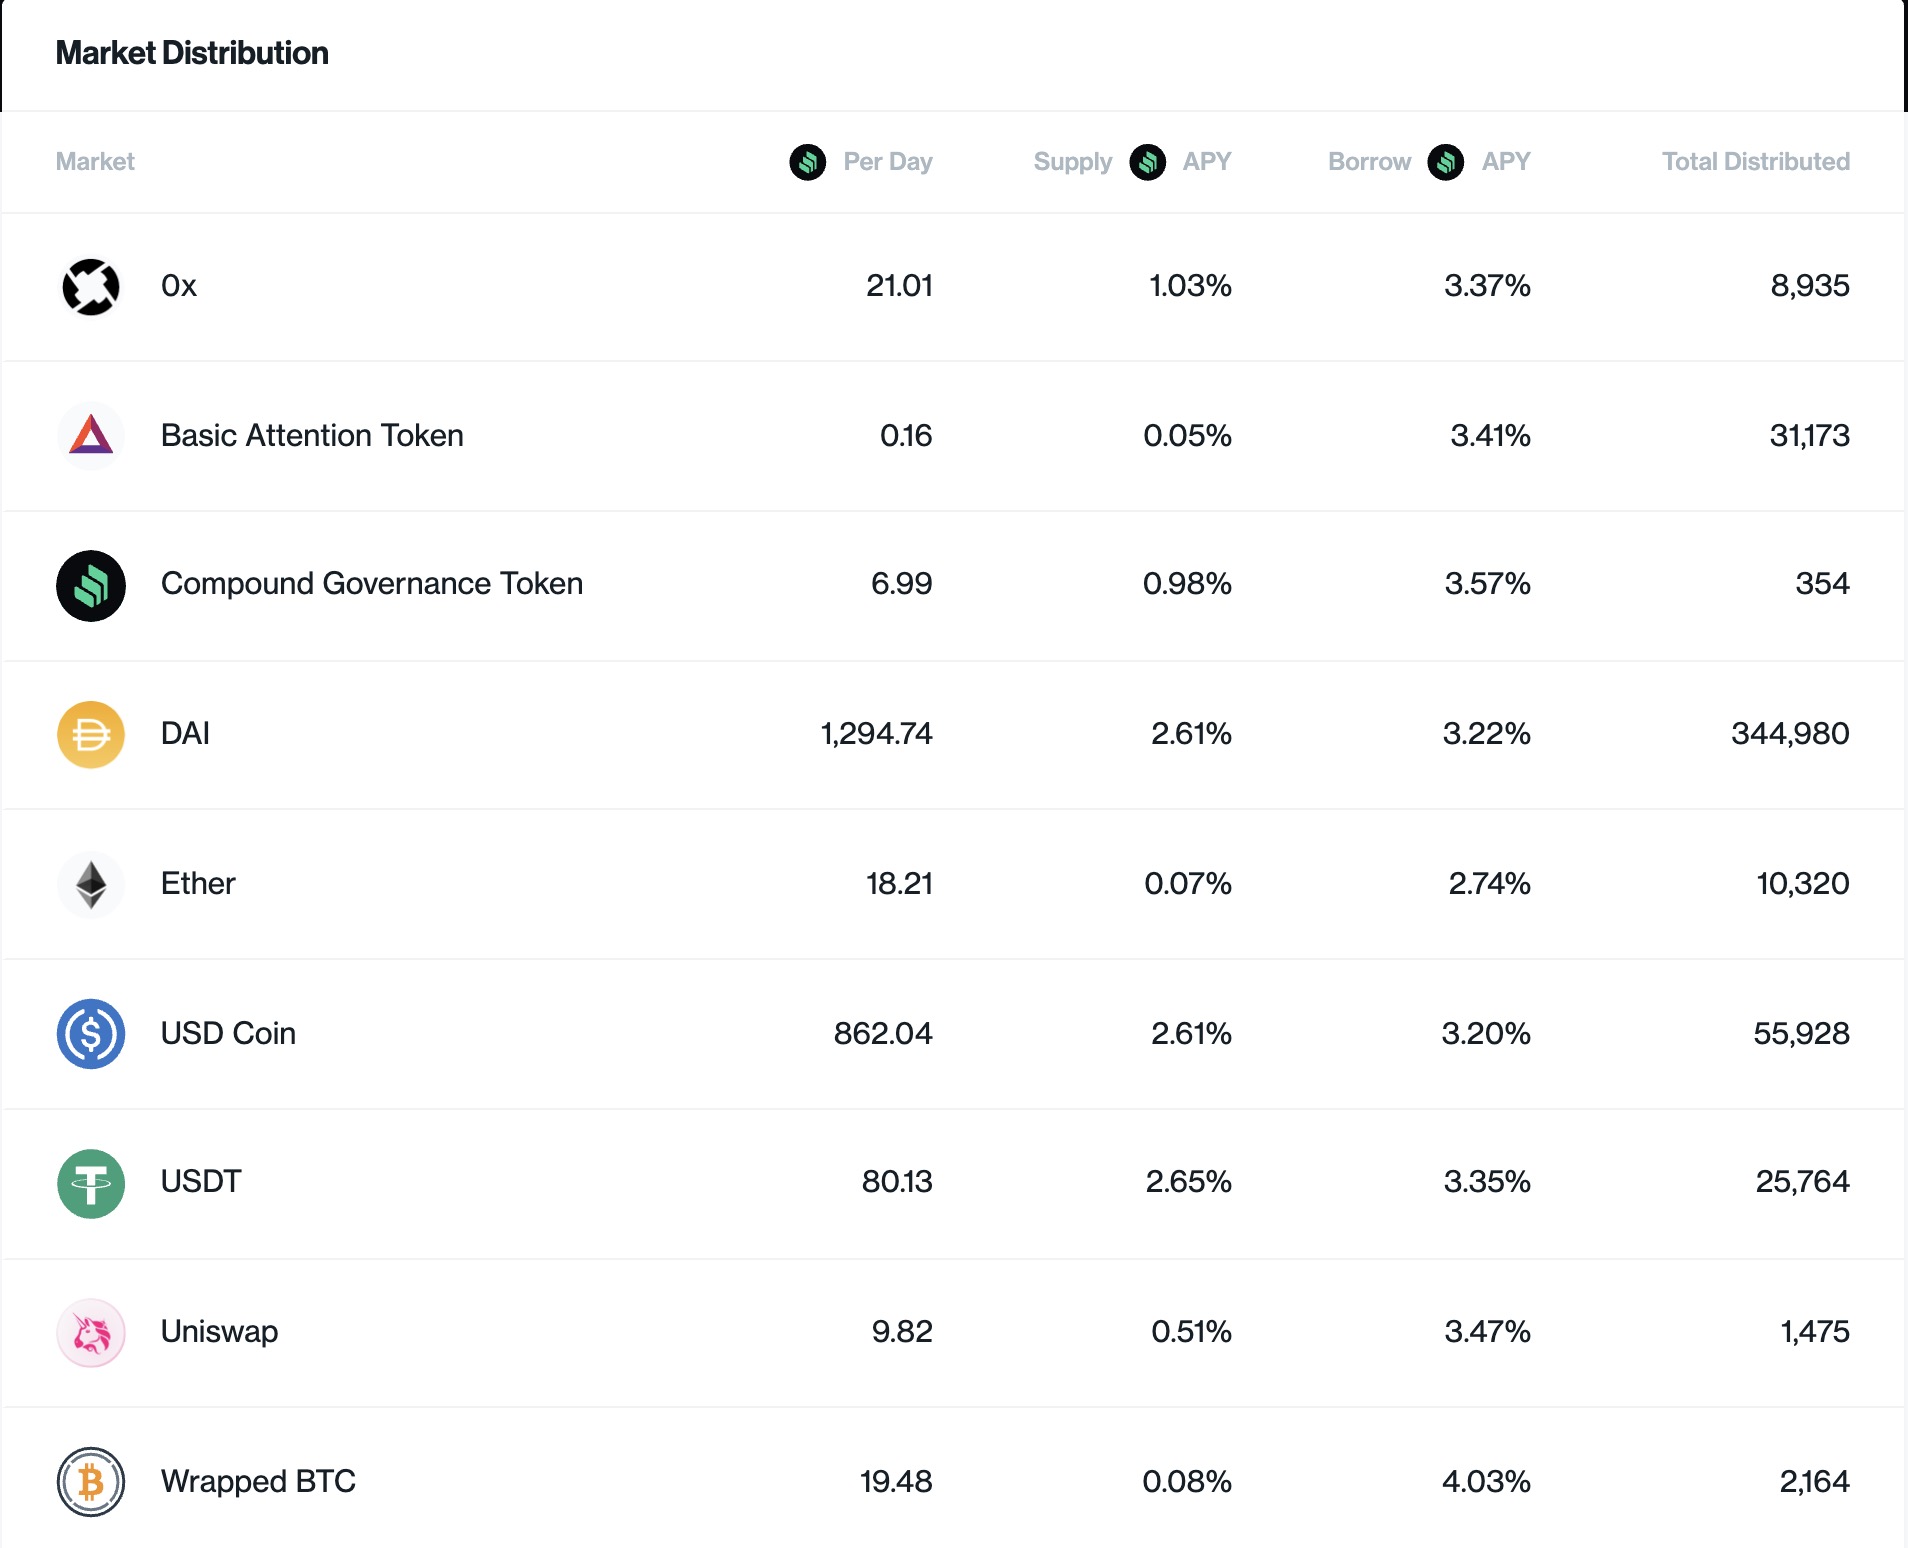1908x1548 pixels.
Task: Open the 0x market row
Action: tap(954, 287)
